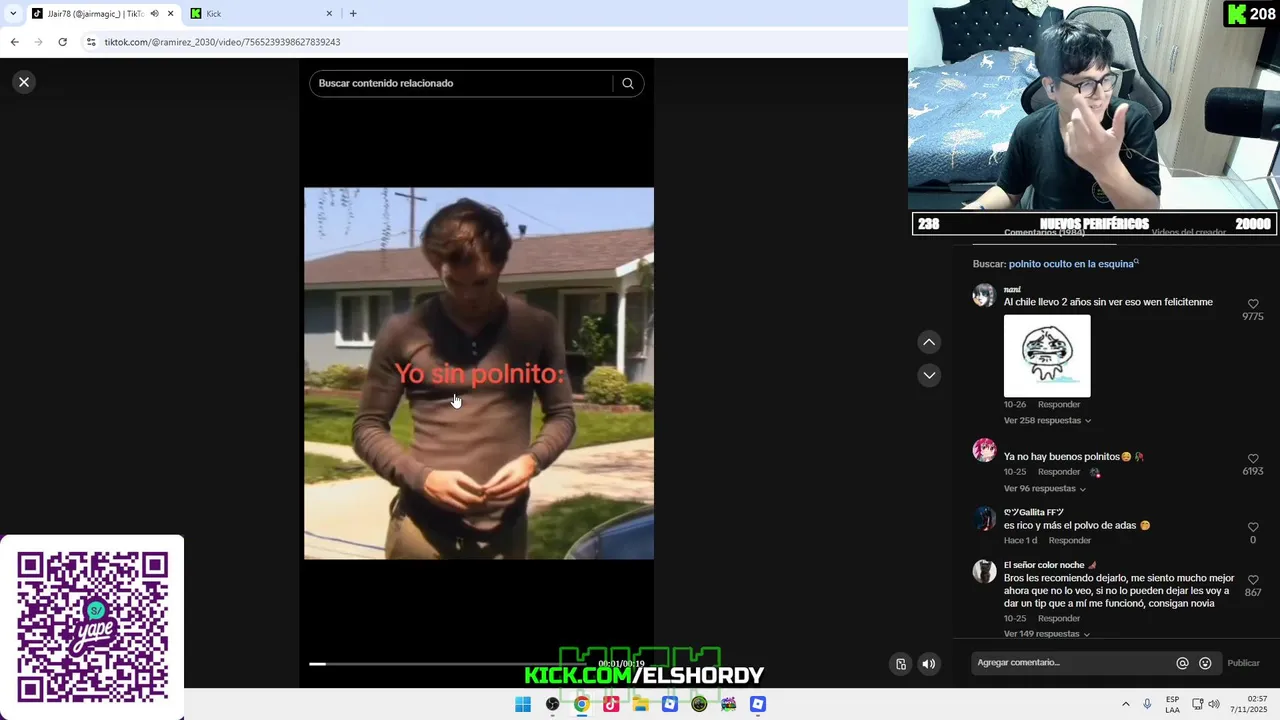The width and height of the screenshot is (1280, 720).
Task: Open Chrome from the taskbar
Action: pos(581,704)
